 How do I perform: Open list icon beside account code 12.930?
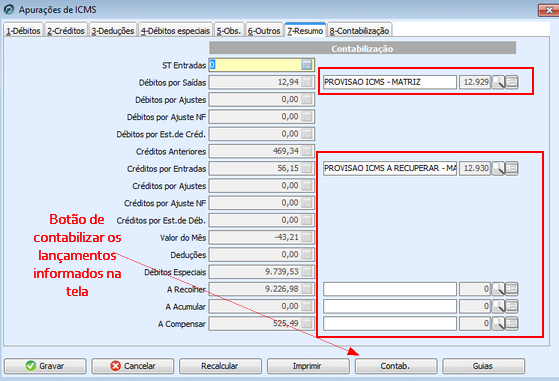(x=512, y=168)
